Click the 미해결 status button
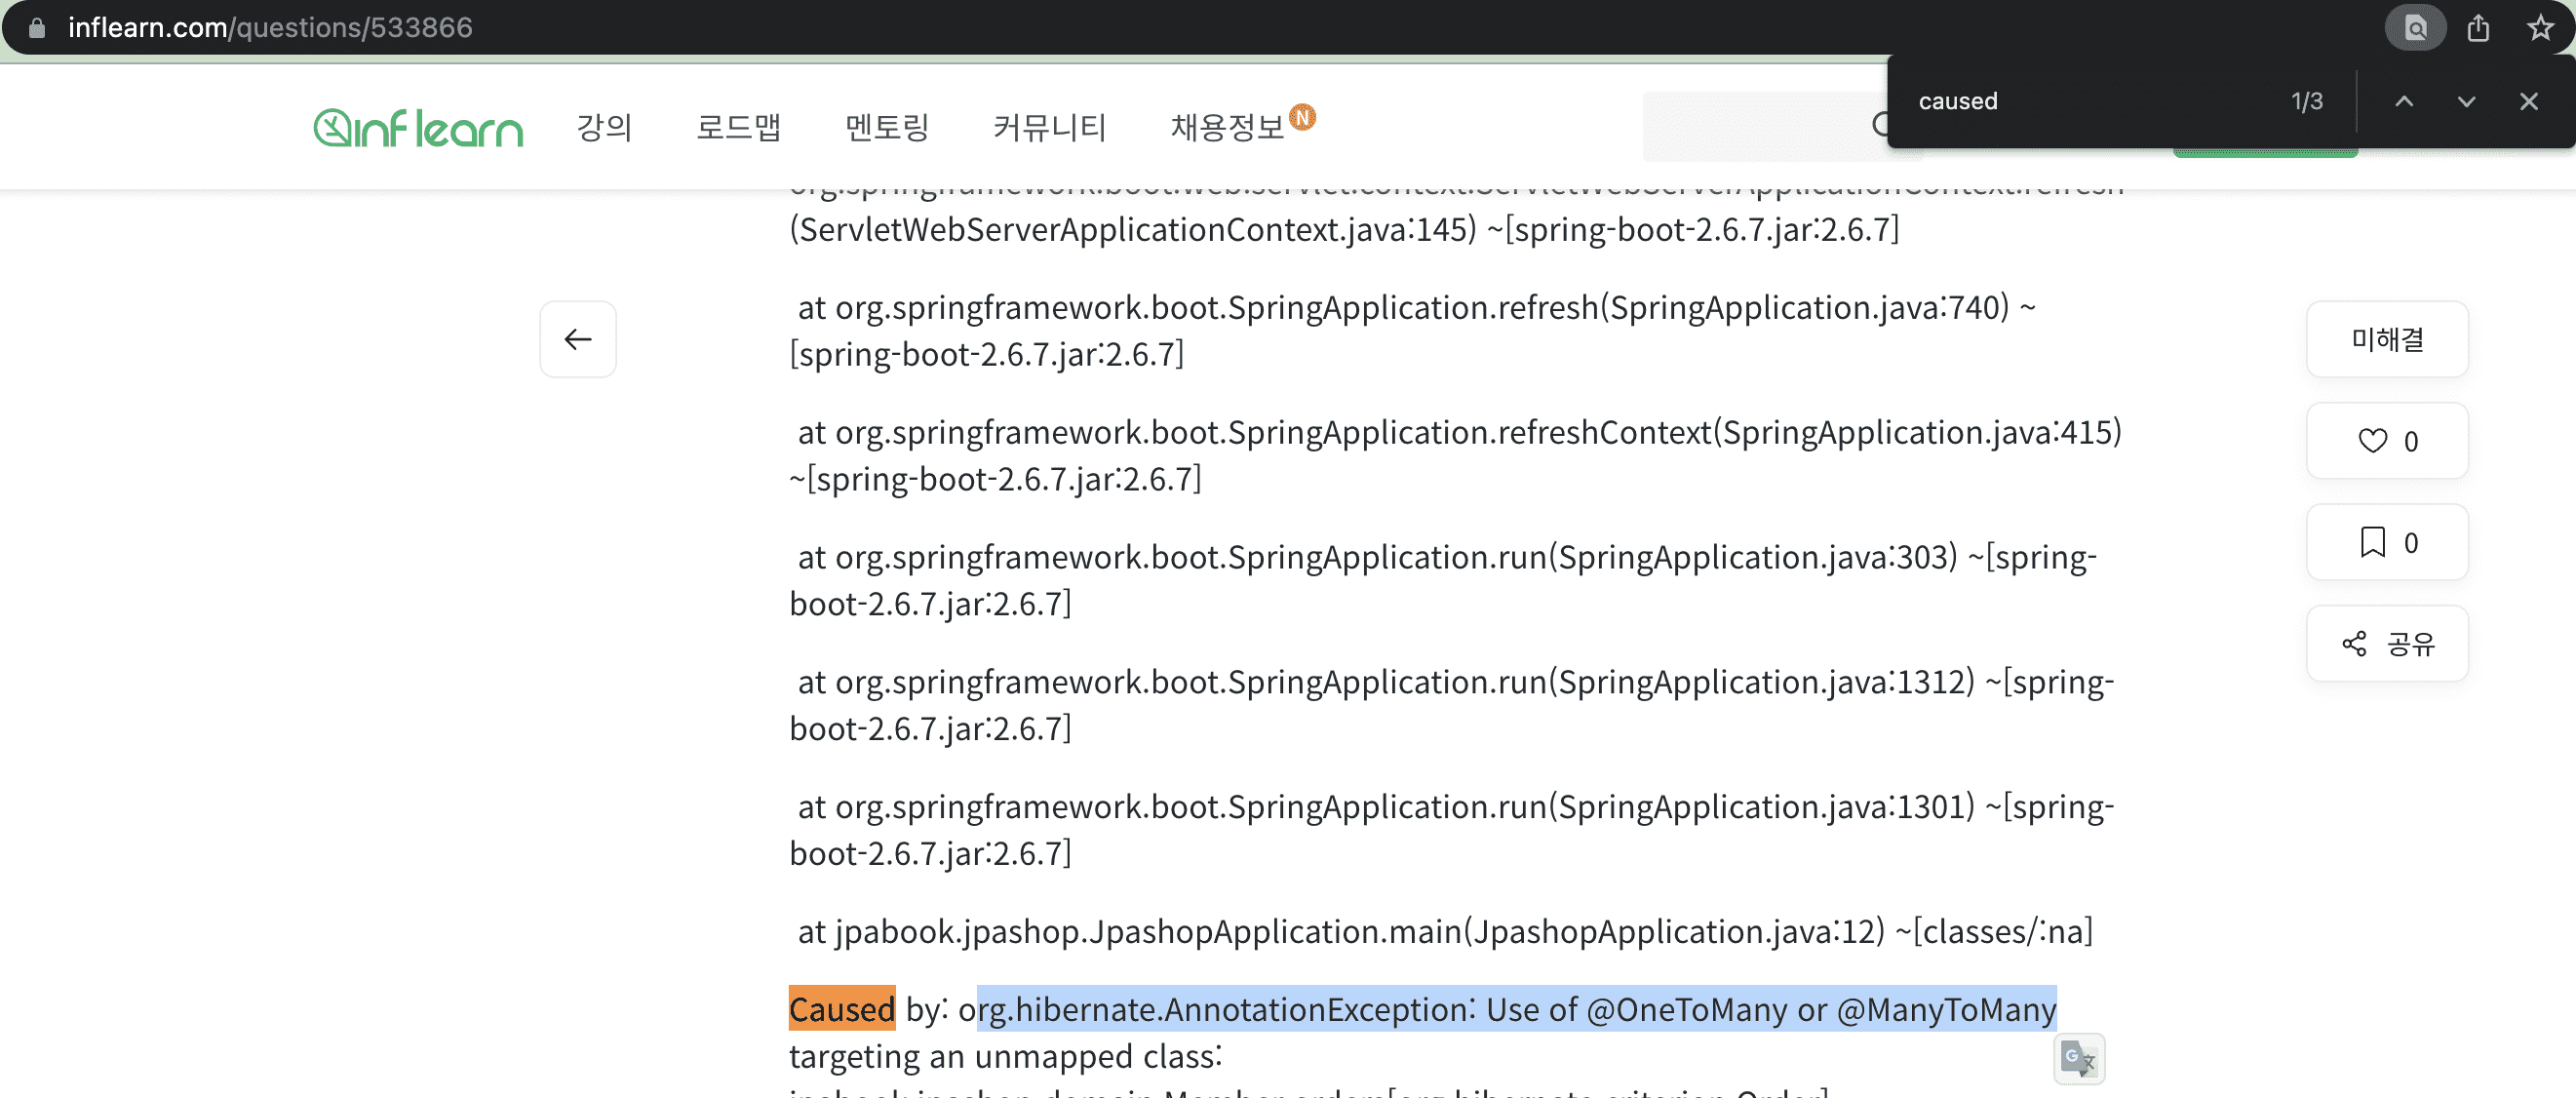Viewport: 2576px width, 1098px height. point(2386,339)
